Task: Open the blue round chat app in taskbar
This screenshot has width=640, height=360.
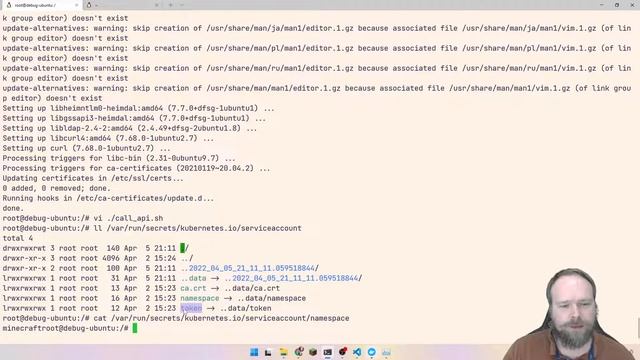Action: pos(372,352)
